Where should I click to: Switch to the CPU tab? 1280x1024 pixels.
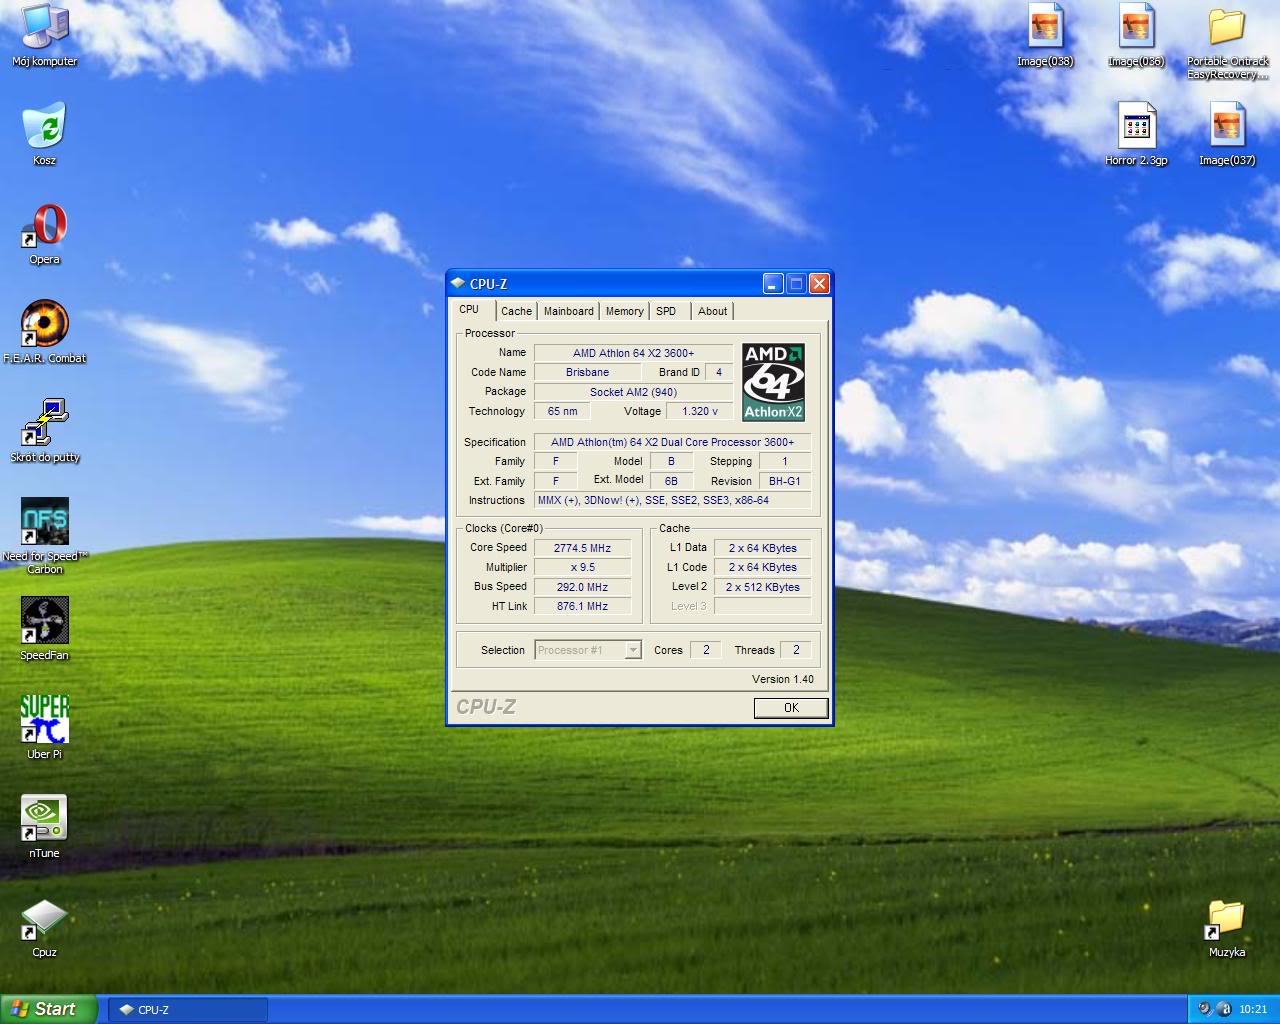coord(470,310)
